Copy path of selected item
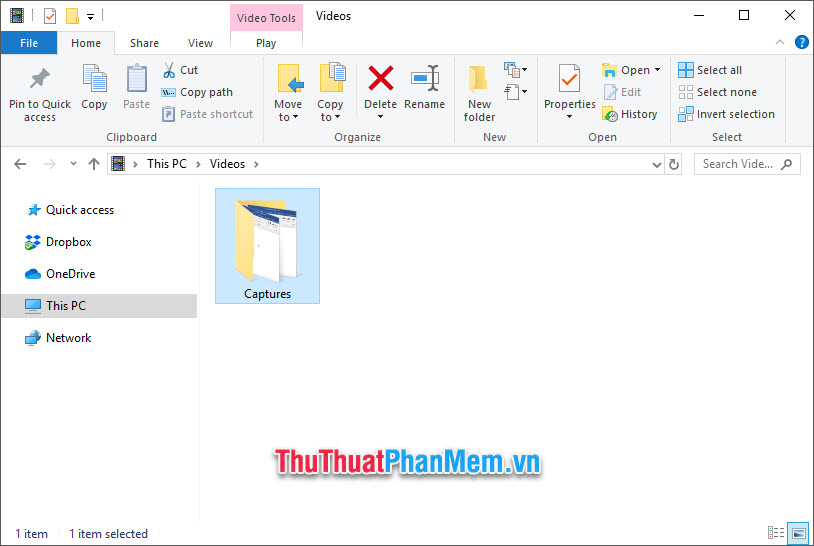The width and height of the screenshot is (814, 546). click(197, 92)
